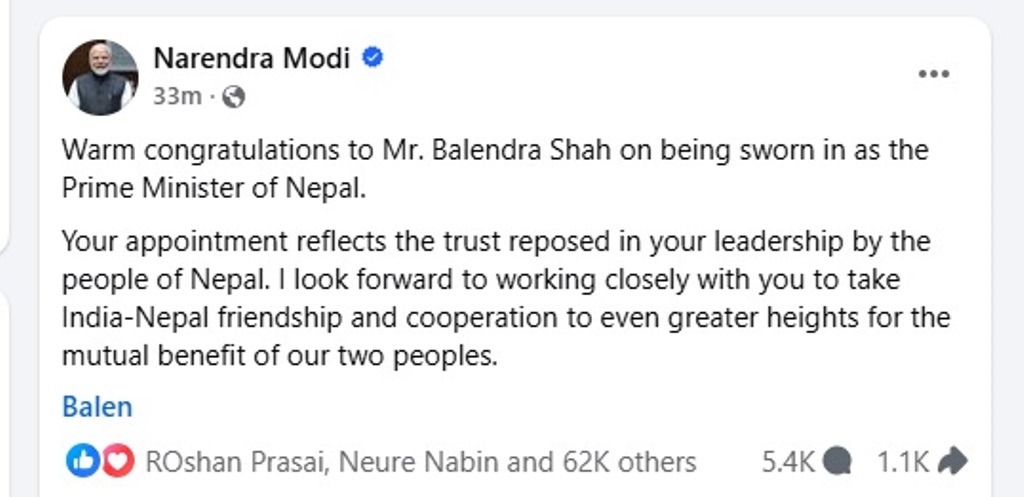This screenshot has height=497, width=1024.
Task: Click the 'Warm congratulations' opening paragraph
Action: click(x=495, y=151)
